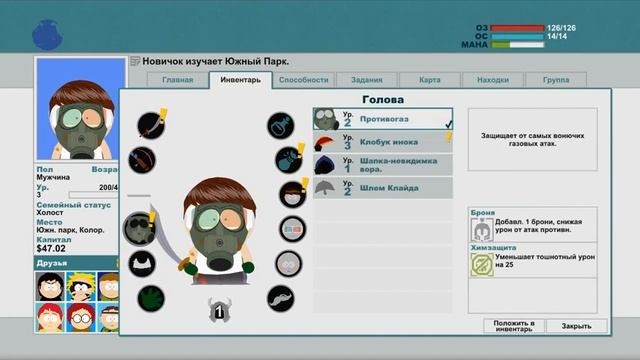The width and height of the screenshot is (640, 360).
Task: Click the Броня bonus description text
Action: (538, 226)
